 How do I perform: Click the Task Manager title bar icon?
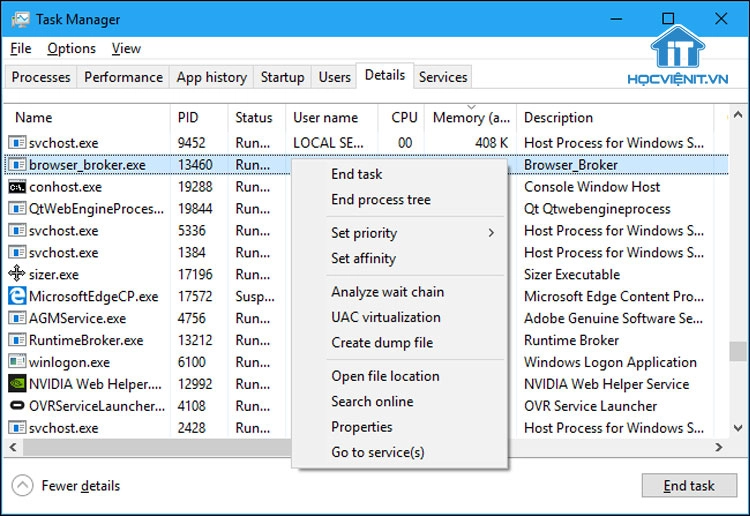pos(20,20)
